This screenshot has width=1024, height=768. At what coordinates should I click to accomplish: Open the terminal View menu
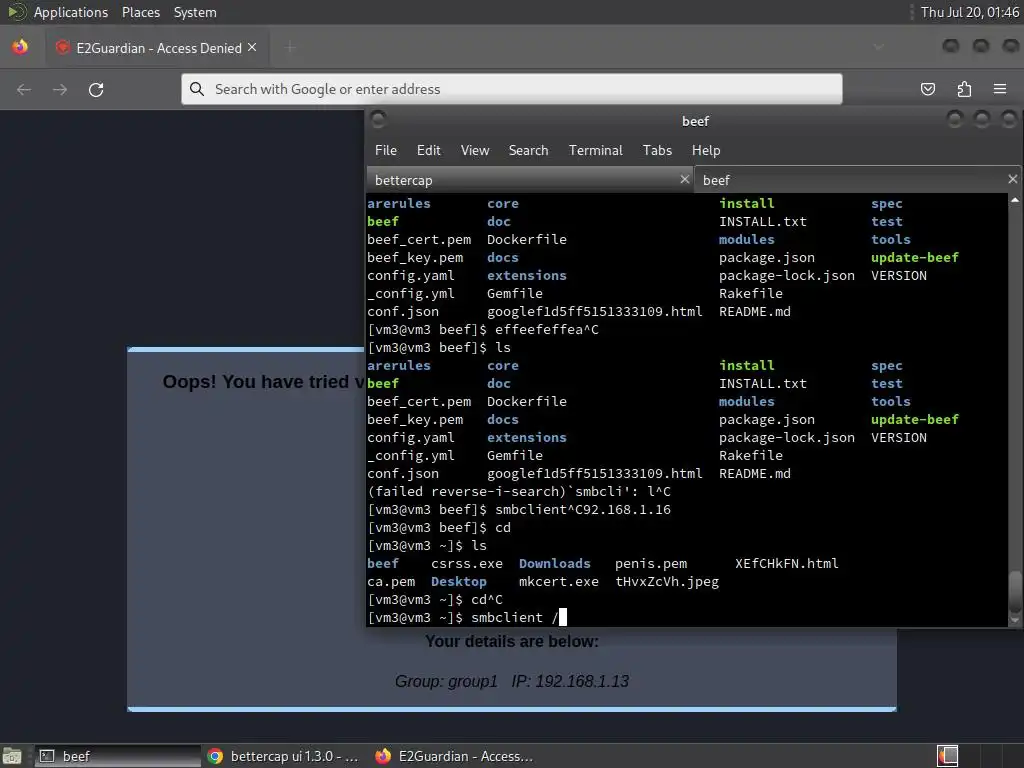tap(475, 150)
